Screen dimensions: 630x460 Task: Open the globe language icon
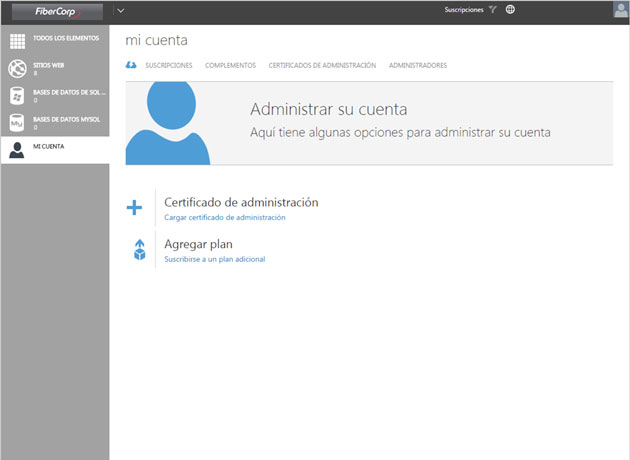(510, 10)
